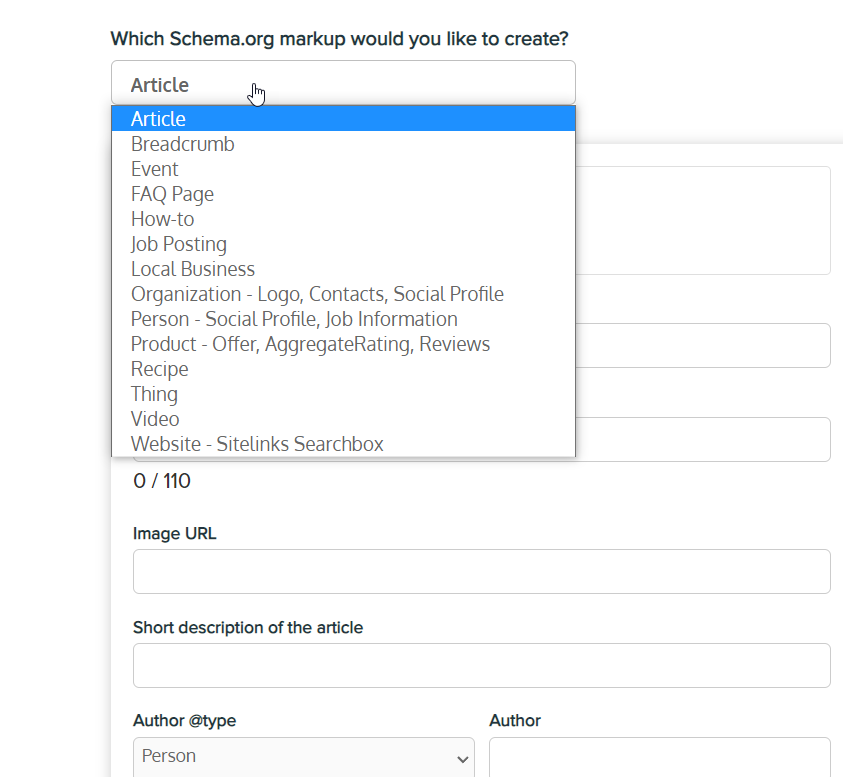Select the Video markup option

[x=155, y=419]
